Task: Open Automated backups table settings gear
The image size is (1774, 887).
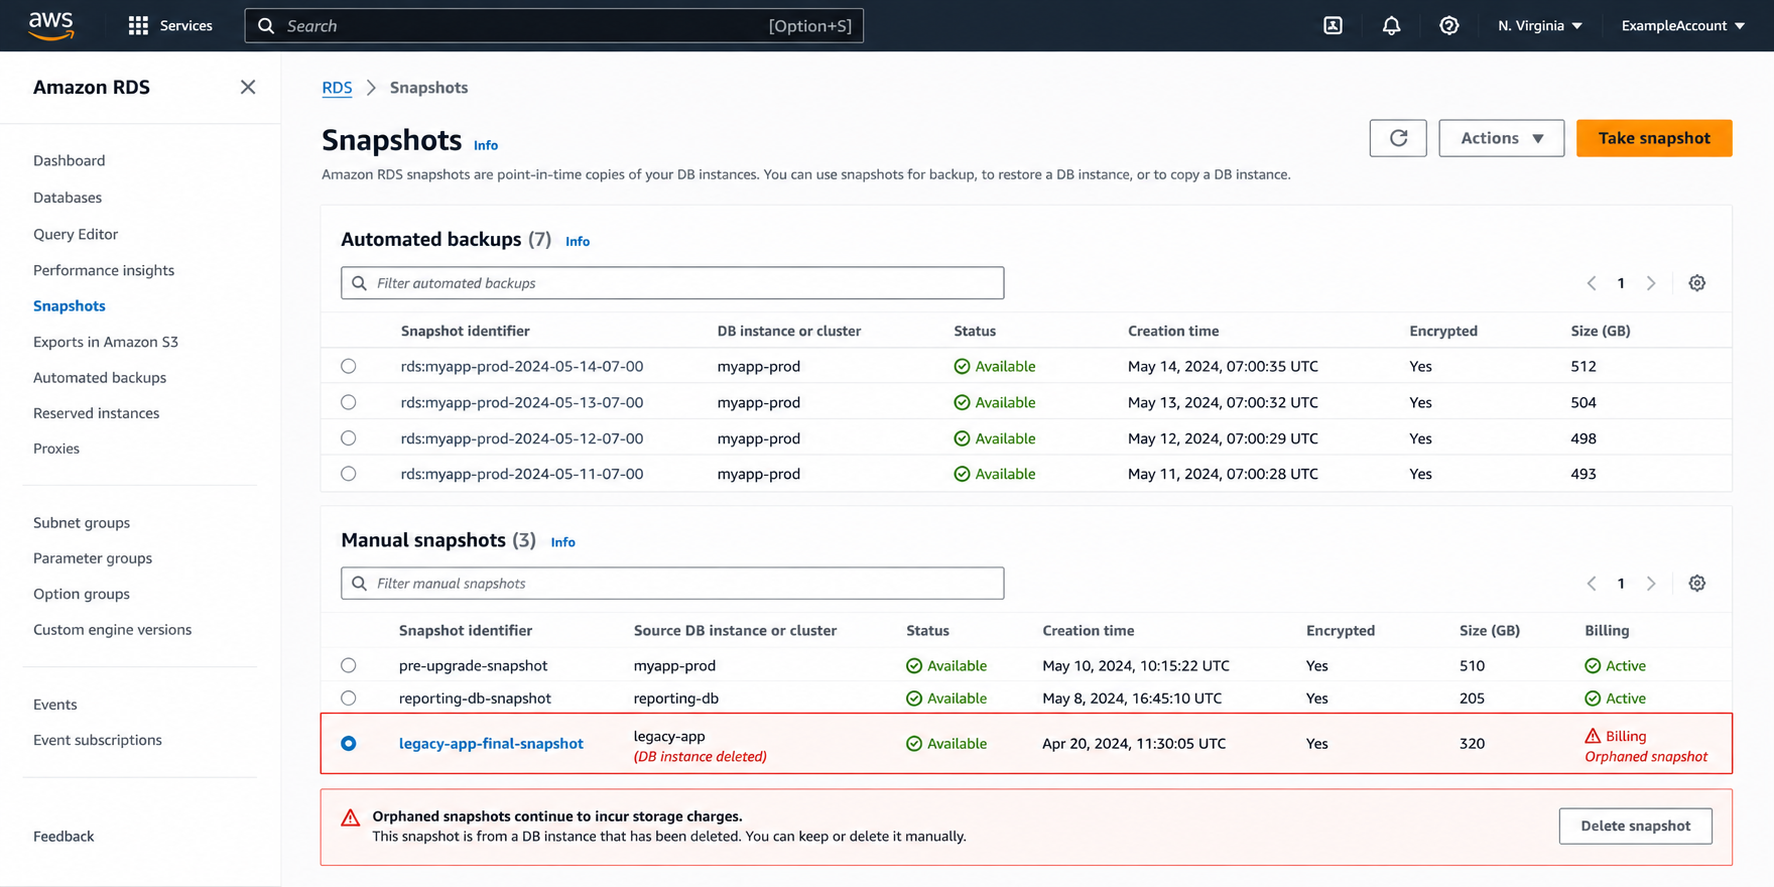Action: 1697,283
